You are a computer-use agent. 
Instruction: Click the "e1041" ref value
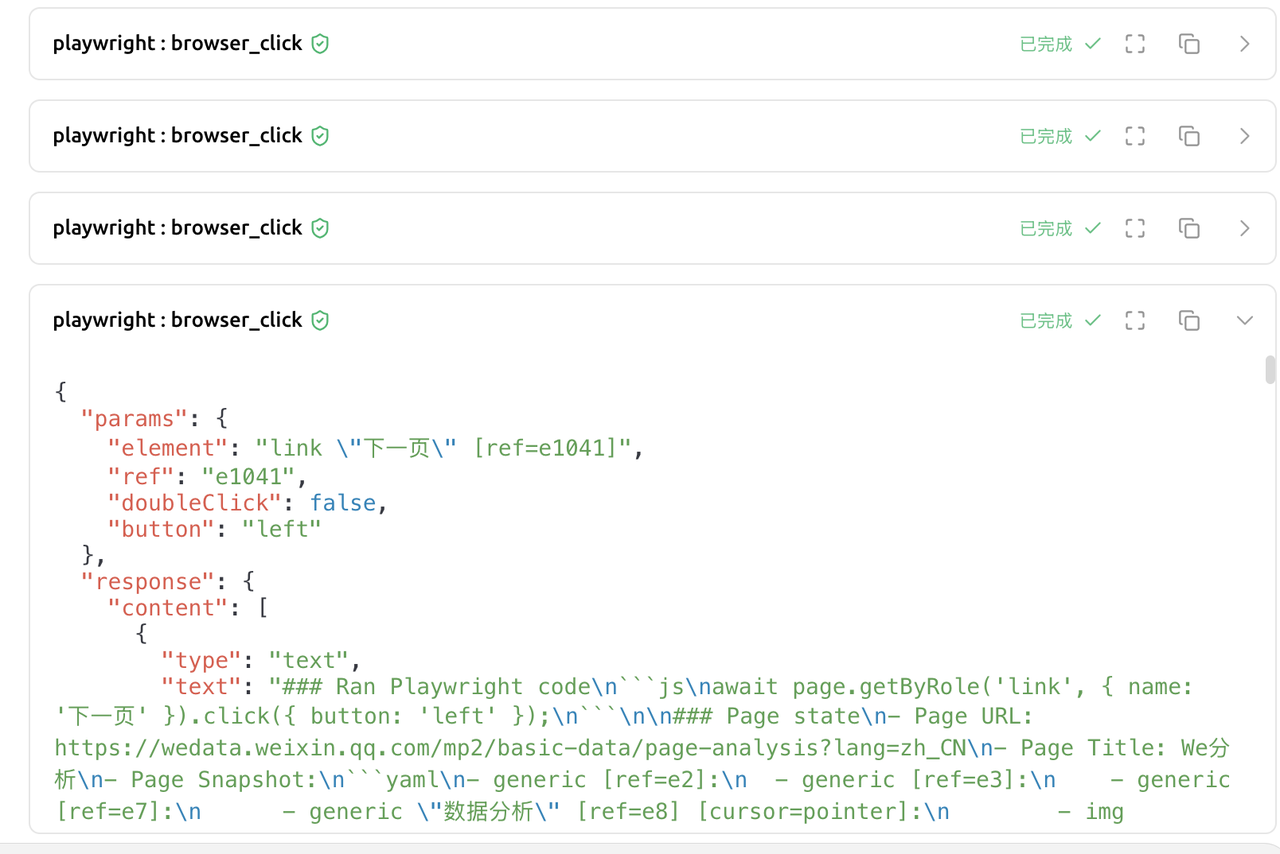coord(249,476)
